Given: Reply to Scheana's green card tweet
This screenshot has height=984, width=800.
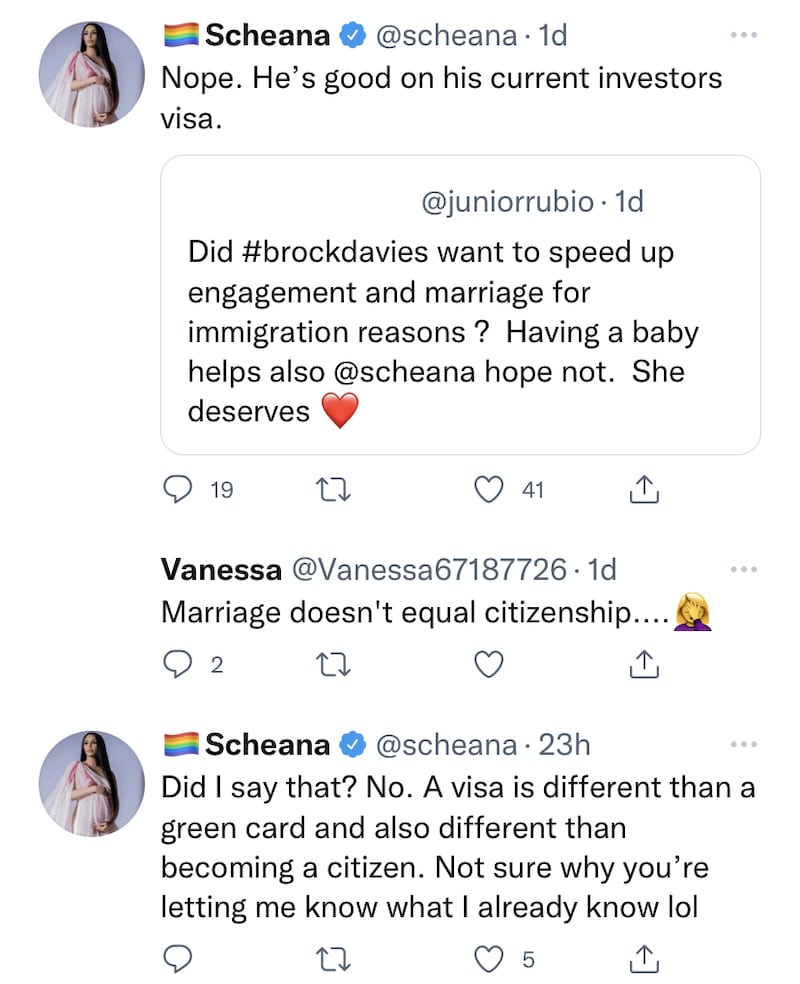Looking at the screenshot, I should [177, 959].
